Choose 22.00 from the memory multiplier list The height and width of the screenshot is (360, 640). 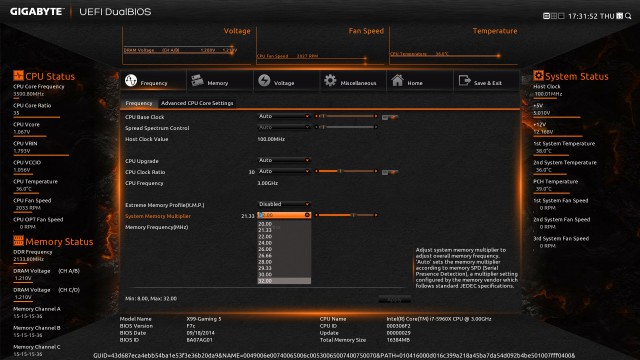click(x=284, y=236)
